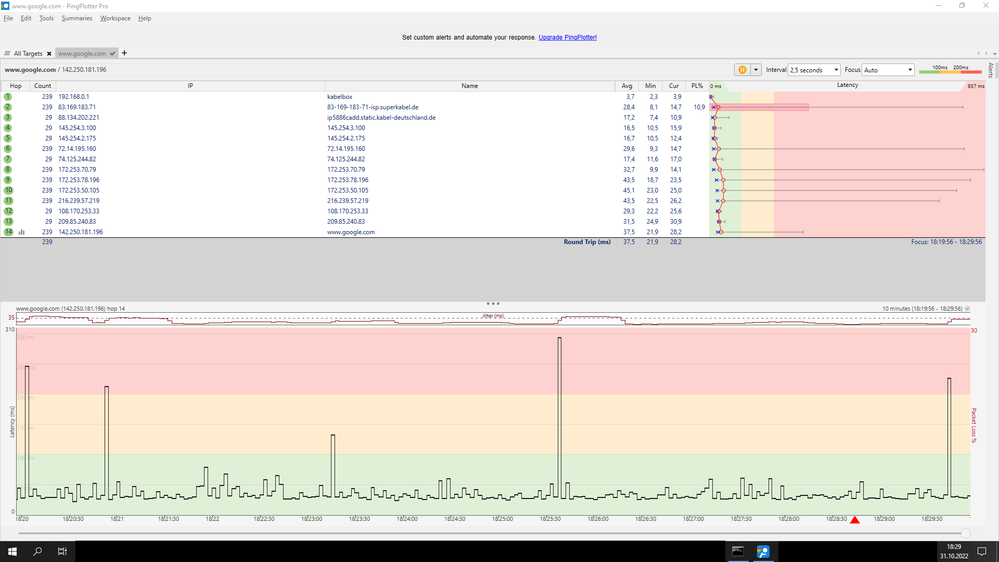This screenshot has height=562, width=999.
Task: Click IP 83.169.183.71 in hop 2
Action: [77, 107]
